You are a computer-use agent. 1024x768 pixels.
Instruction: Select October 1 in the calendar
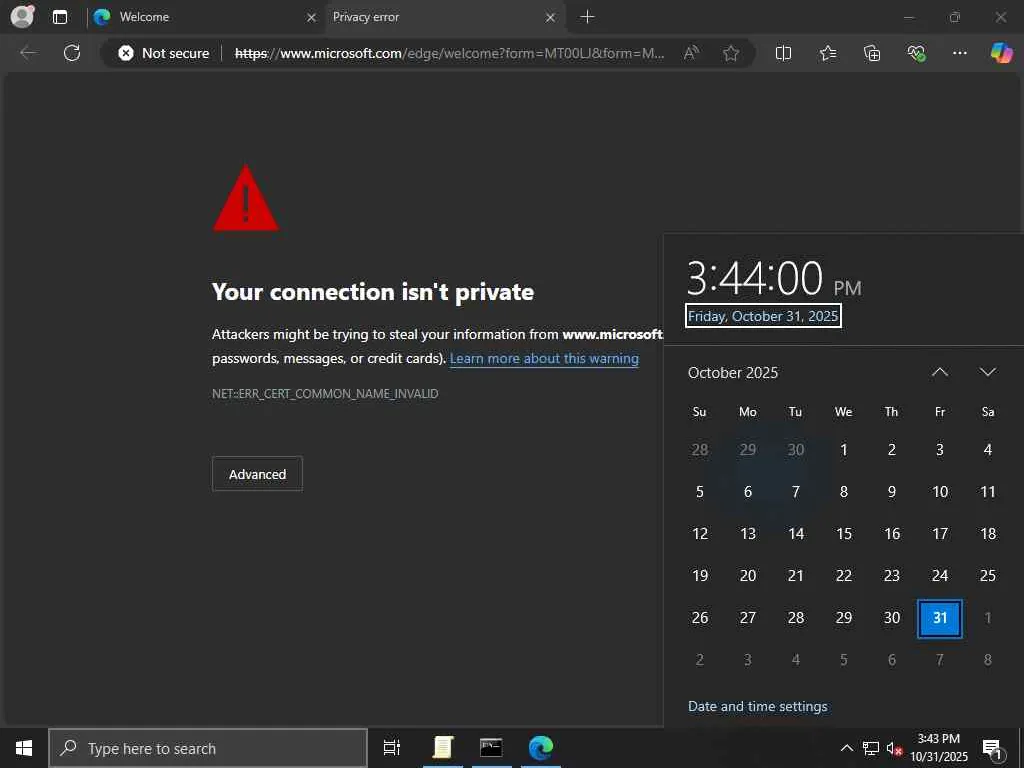[x=844, y=449]
